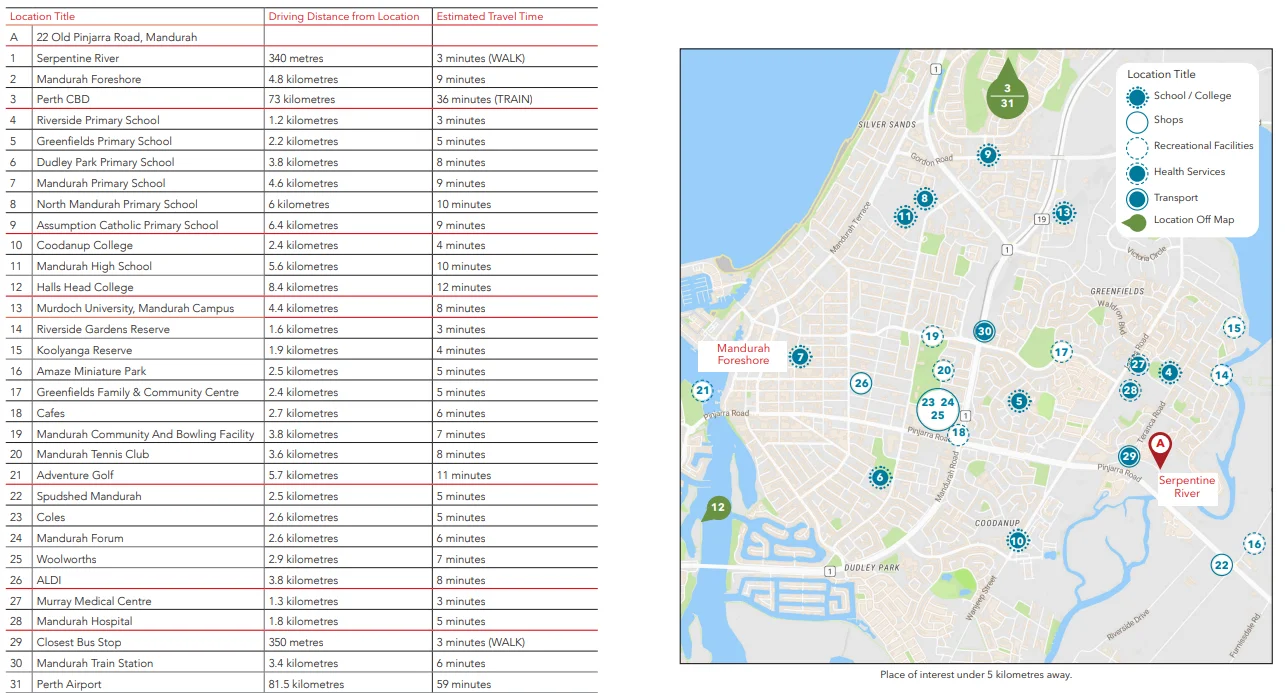Image resolution: width=1285 pixels, height=693 pixels.
Task: Click the Mandurah Foreshore label on map
Action: (743, 355)
